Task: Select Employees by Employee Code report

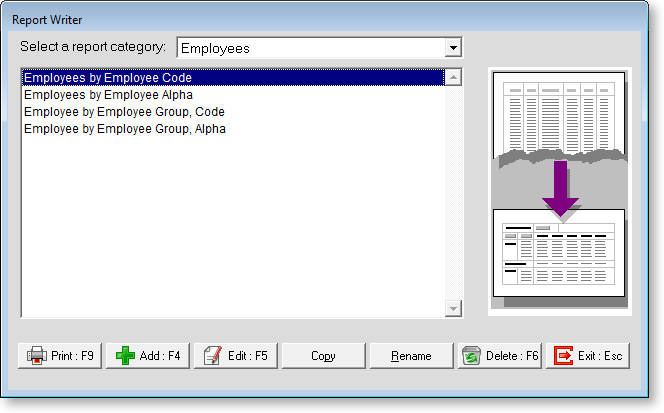Action: click(108, 77)
